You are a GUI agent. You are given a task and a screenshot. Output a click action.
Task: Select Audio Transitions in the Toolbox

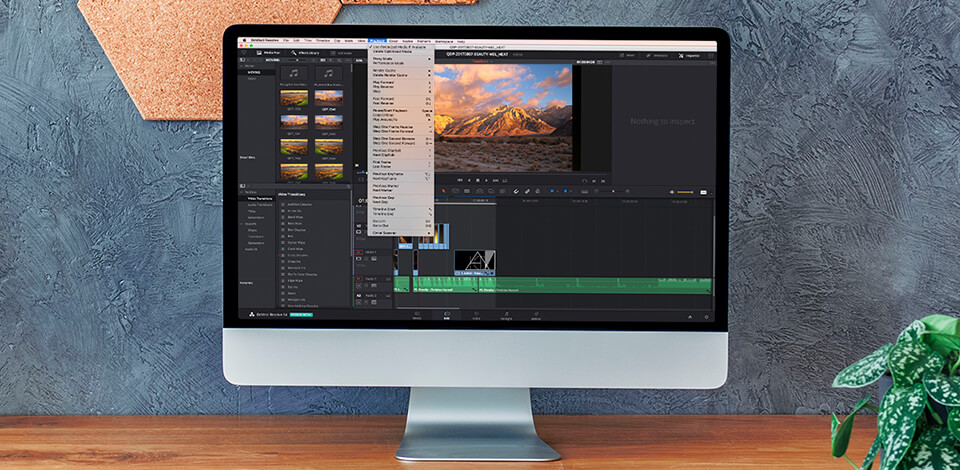click(260, 205)
